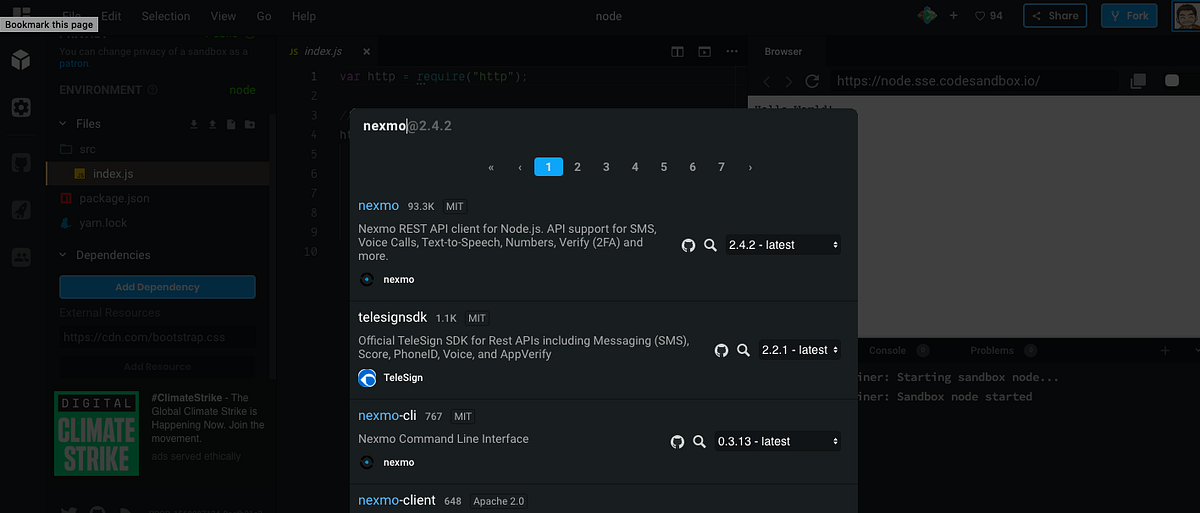The width and height of the screenshot is (1200, 513).
Task: Select the nexmo-cli package title
Action: pos(387,416)
